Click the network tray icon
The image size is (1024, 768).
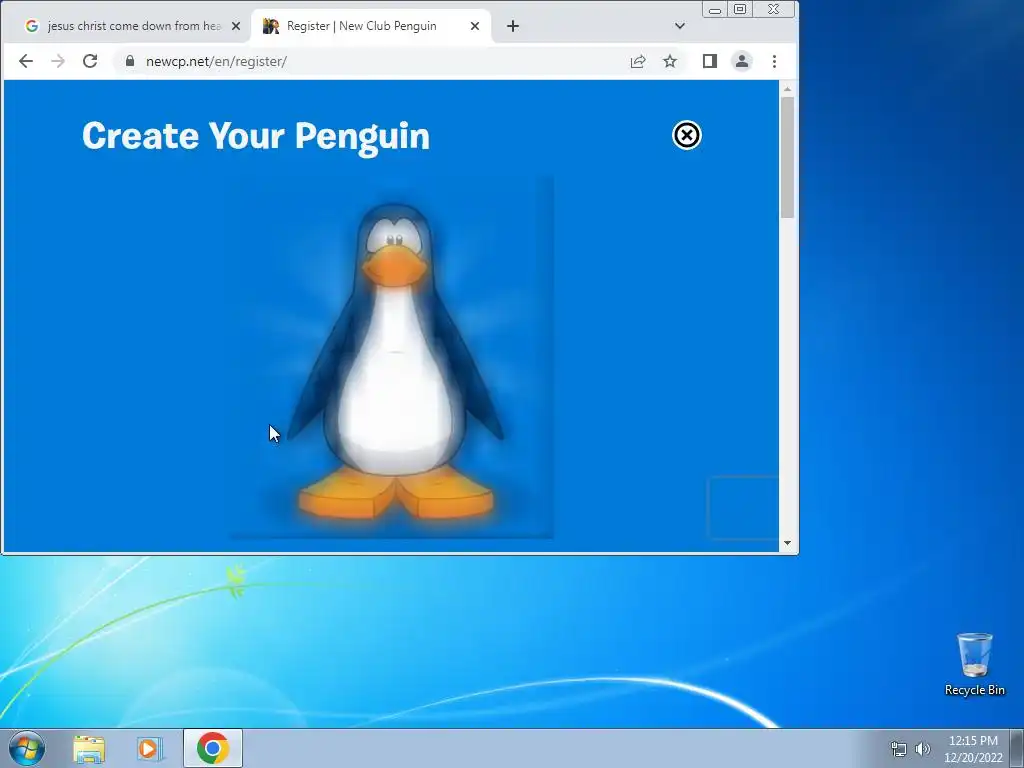tap(899, 749)
